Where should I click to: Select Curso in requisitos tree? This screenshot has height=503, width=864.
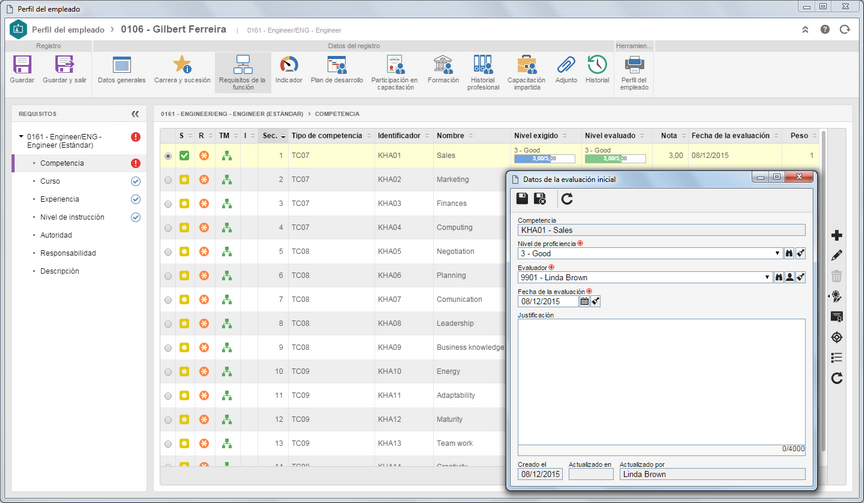click(x=50, y=181)
